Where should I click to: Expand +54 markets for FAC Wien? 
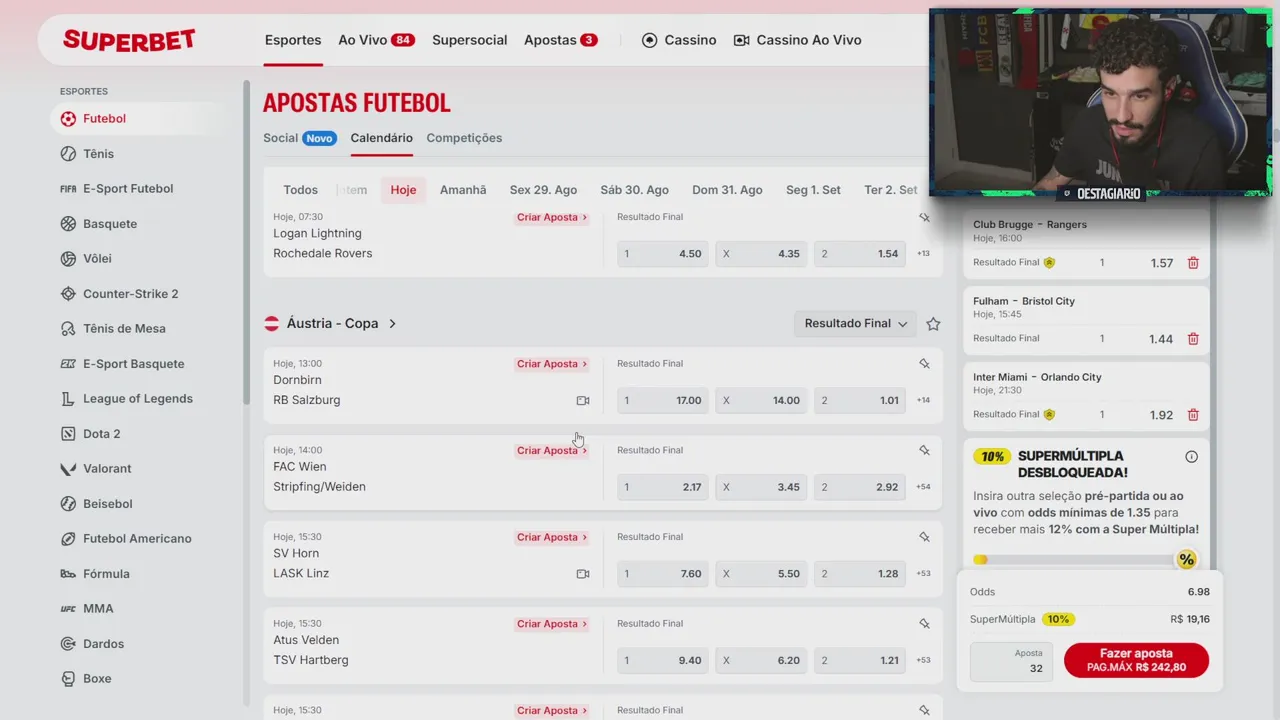(923, 487)
